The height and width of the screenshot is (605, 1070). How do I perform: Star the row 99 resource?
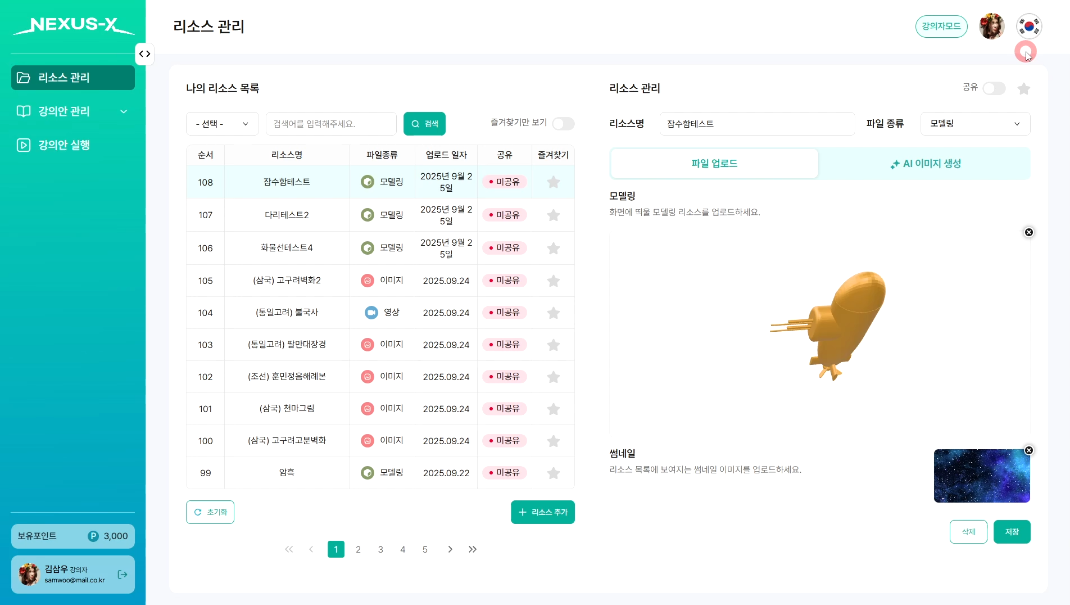pos(553,473)
